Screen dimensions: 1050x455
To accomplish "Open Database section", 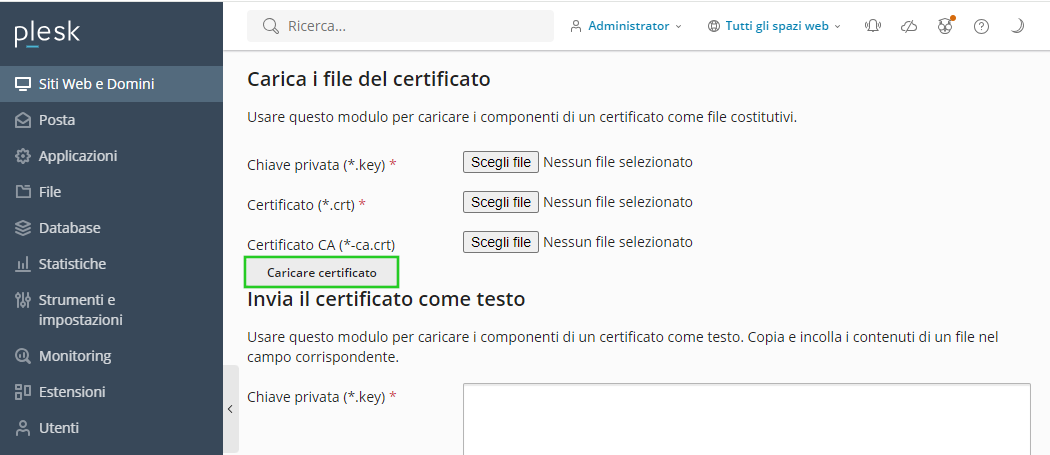I will tap(111, 228).
